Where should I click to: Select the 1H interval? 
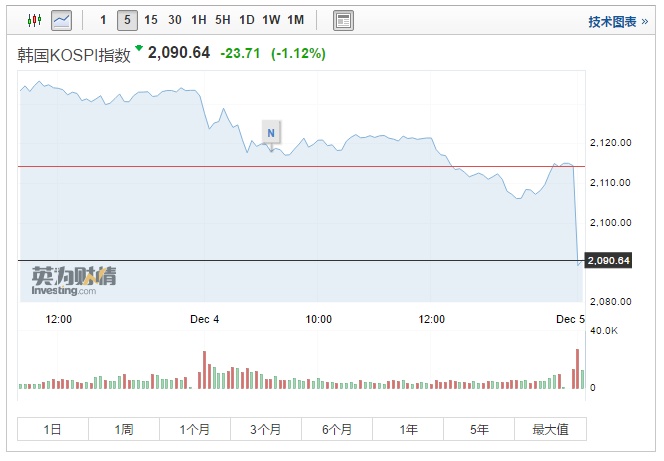[x=199, y=20]
